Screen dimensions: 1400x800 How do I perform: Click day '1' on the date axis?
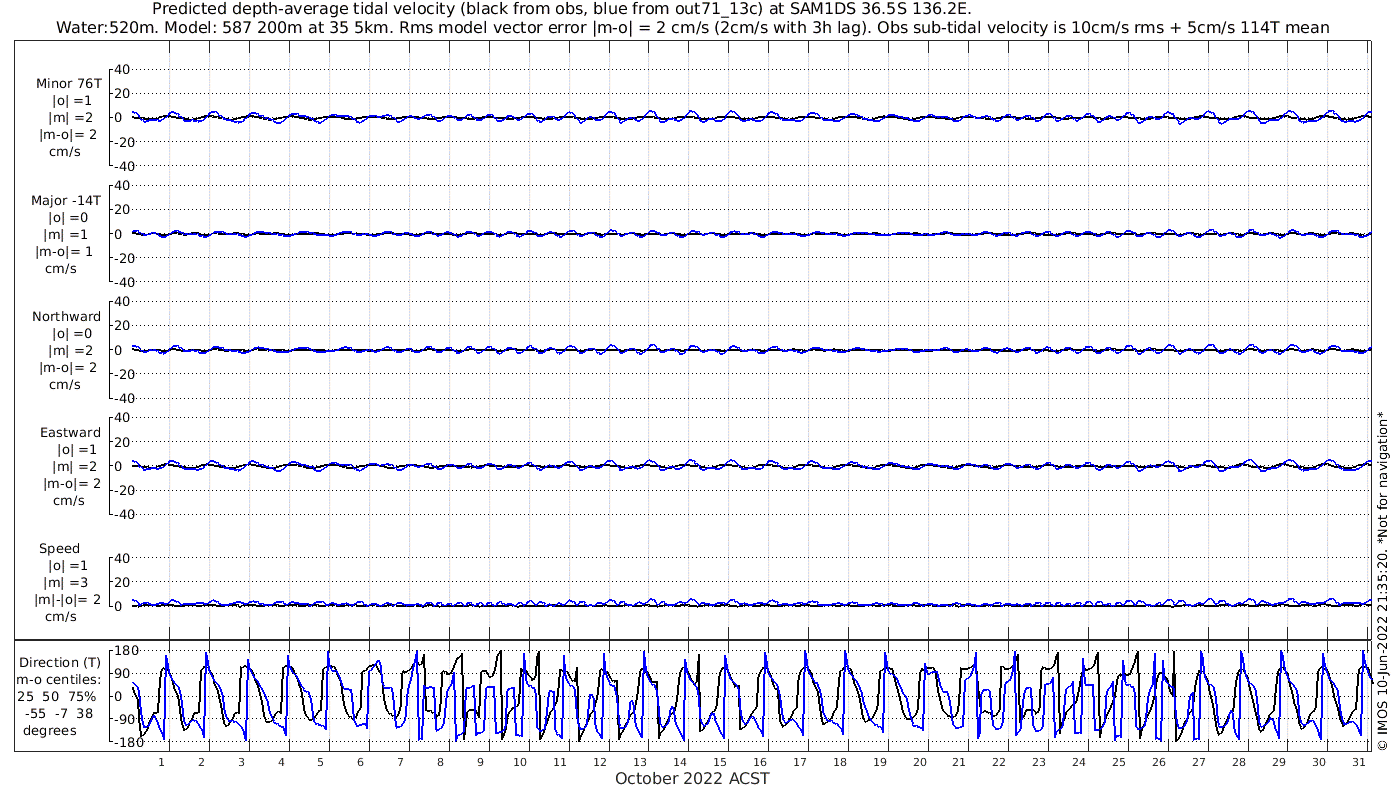click(x=162, y=762)
